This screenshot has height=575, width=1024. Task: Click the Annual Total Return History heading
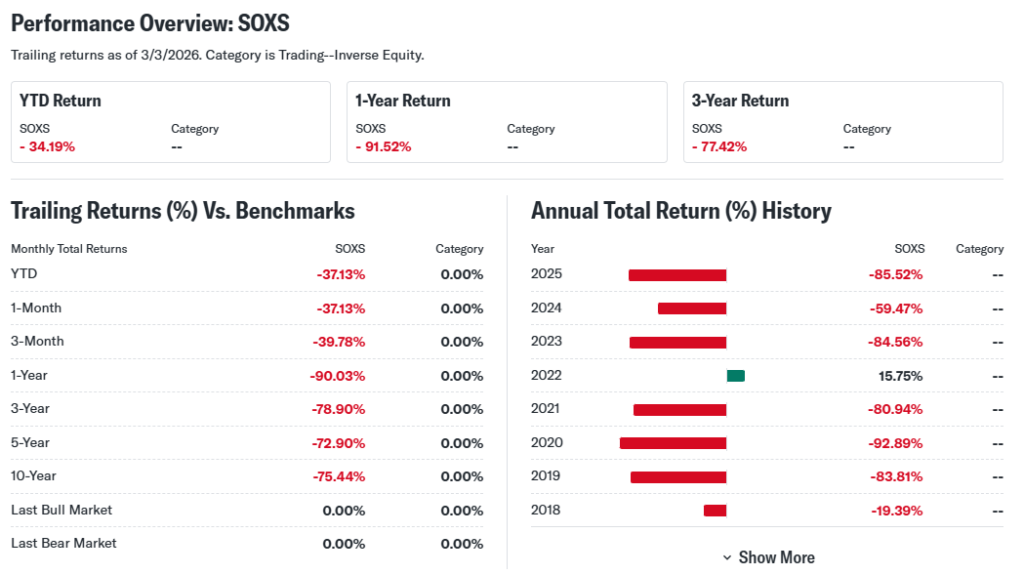coord(681,211)
